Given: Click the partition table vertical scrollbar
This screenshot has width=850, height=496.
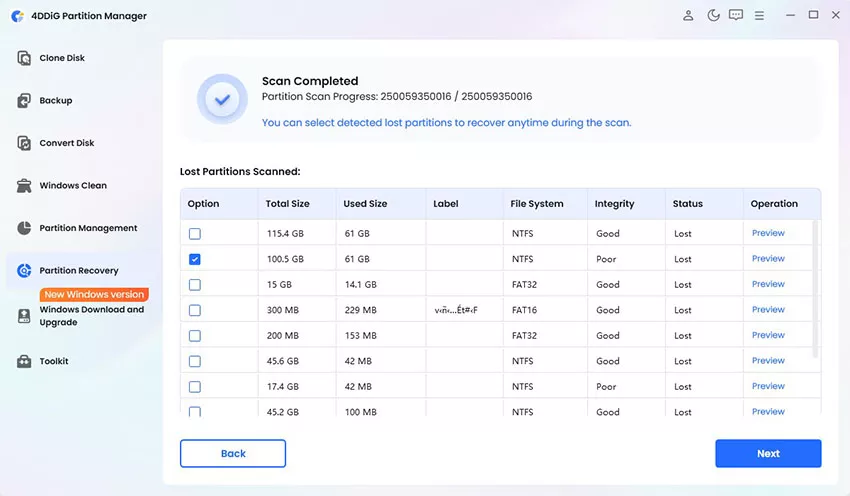Looking at the screenshot, I should tap(815, 288).
